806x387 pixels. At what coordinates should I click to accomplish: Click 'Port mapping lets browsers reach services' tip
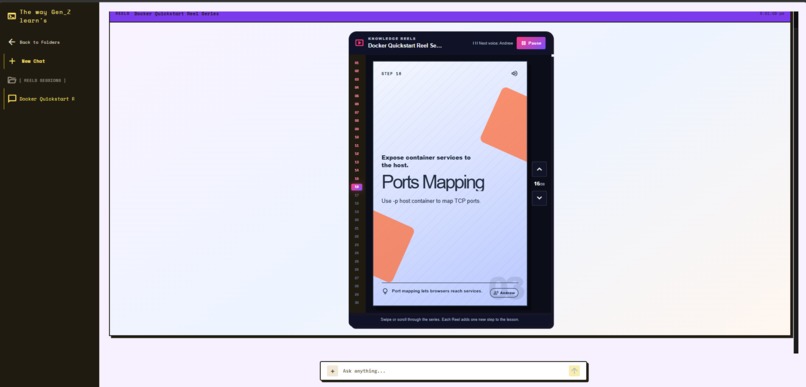(x=437, y=291)
